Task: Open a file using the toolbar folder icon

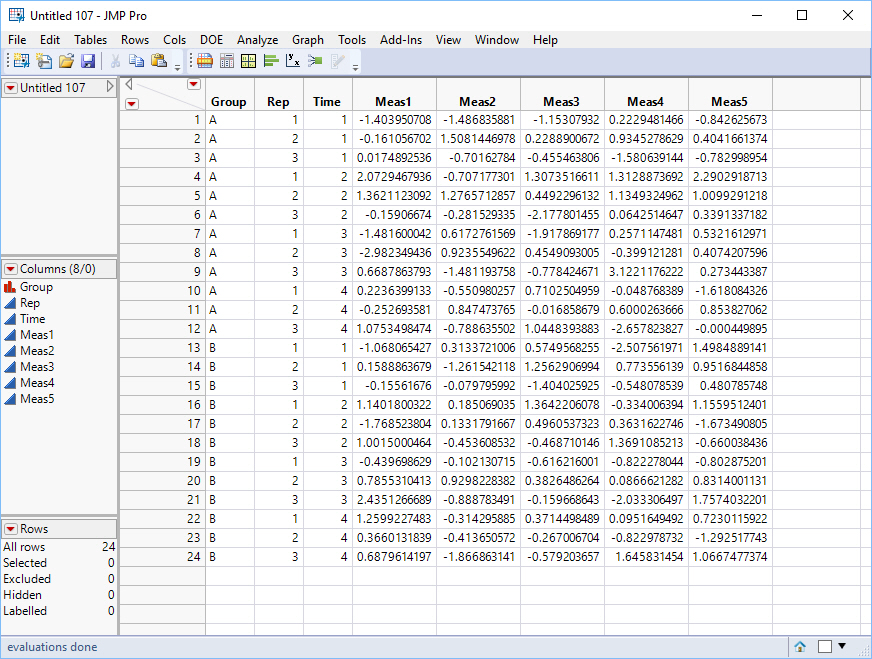Action: pos(67,61)
